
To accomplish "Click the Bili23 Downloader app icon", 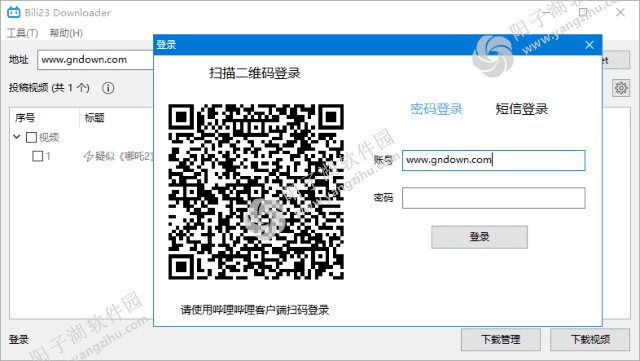I will 13,12.
